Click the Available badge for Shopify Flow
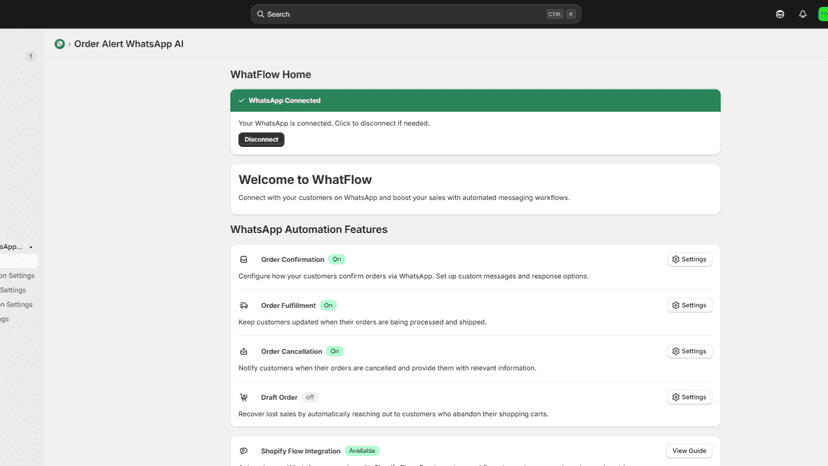The height and width of the screenshot is (466, 828). coord(362,451)
